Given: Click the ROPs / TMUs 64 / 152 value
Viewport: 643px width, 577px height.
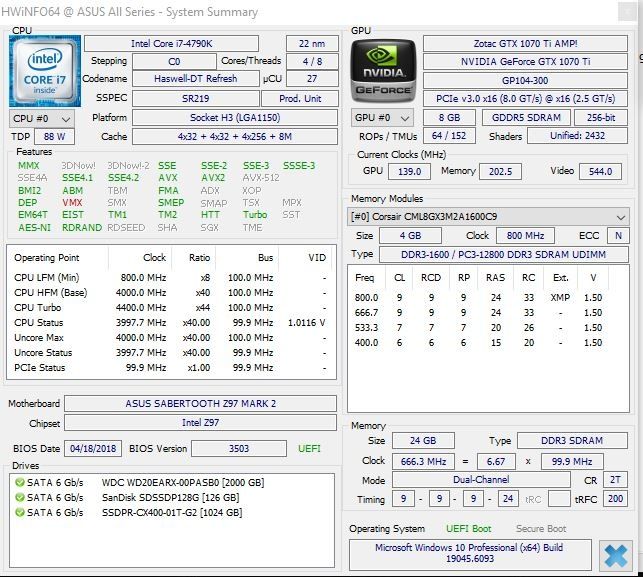Looking at the screenshot, I should pos(449,136).
